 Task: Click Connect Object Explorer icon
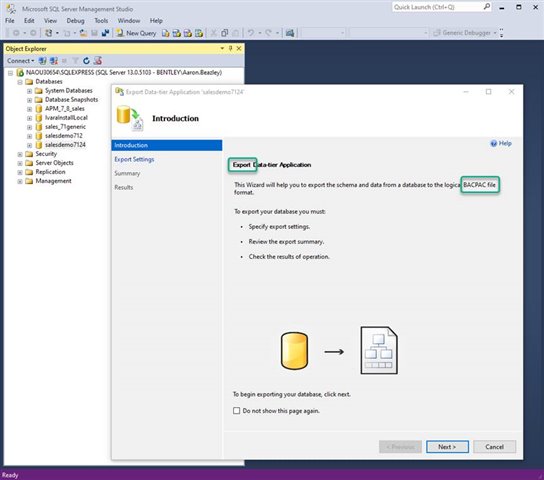pos(42,61)
